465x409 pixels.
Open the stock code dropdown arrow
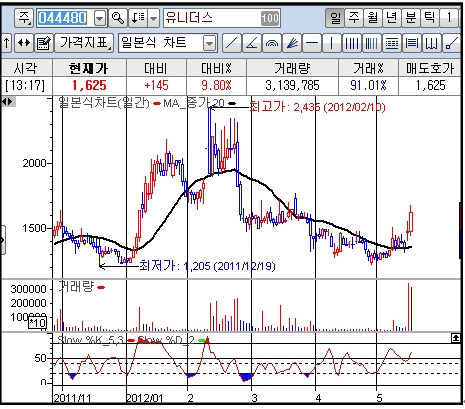[100, 18]
